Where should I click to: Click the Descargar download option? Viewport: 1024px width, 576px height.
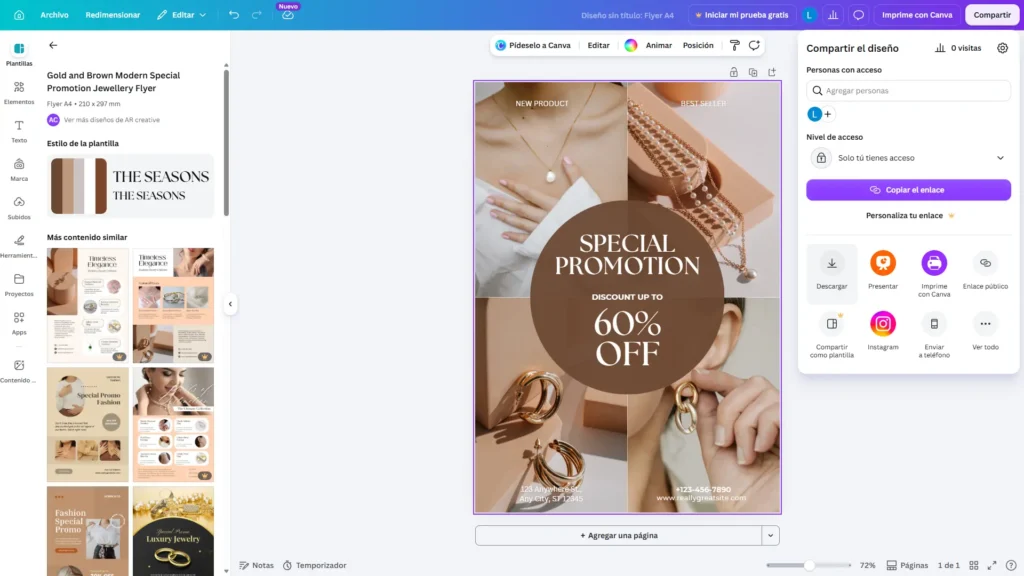831,272
